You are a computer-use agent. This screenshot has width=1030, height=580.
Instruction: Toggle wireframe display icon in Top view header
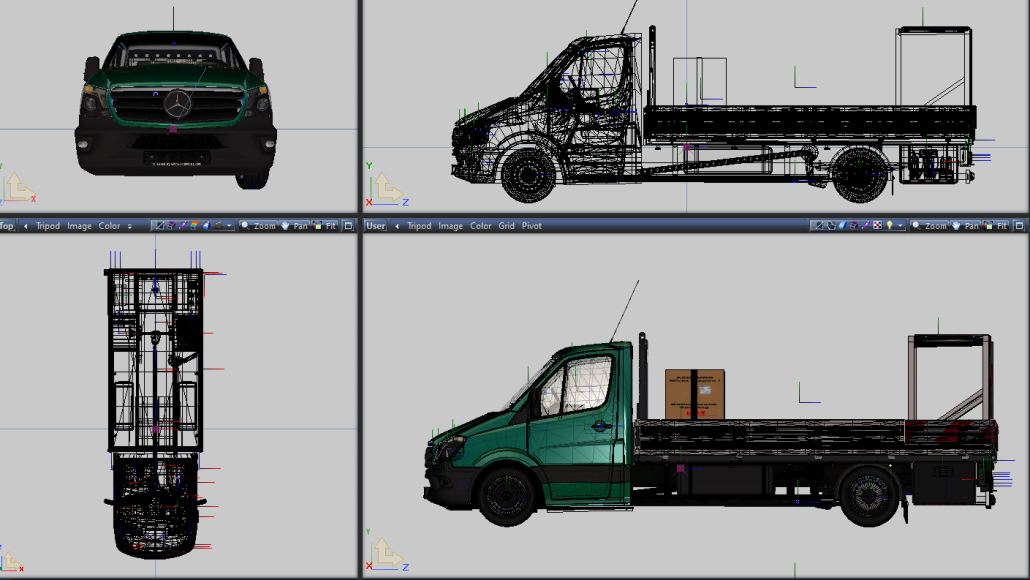pos(159,225)
